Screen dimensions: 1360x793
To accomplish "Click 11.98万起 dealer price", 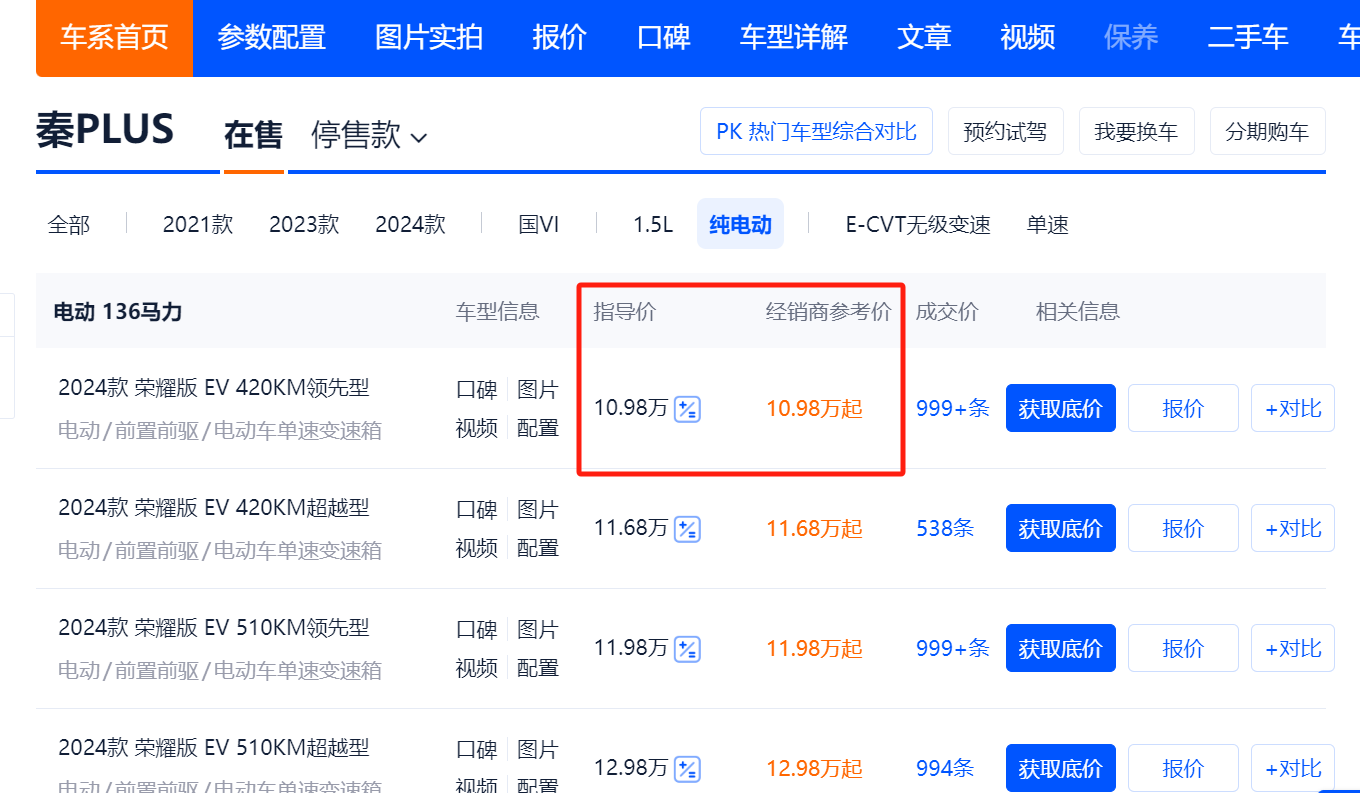I will click(x=814, y=649).
